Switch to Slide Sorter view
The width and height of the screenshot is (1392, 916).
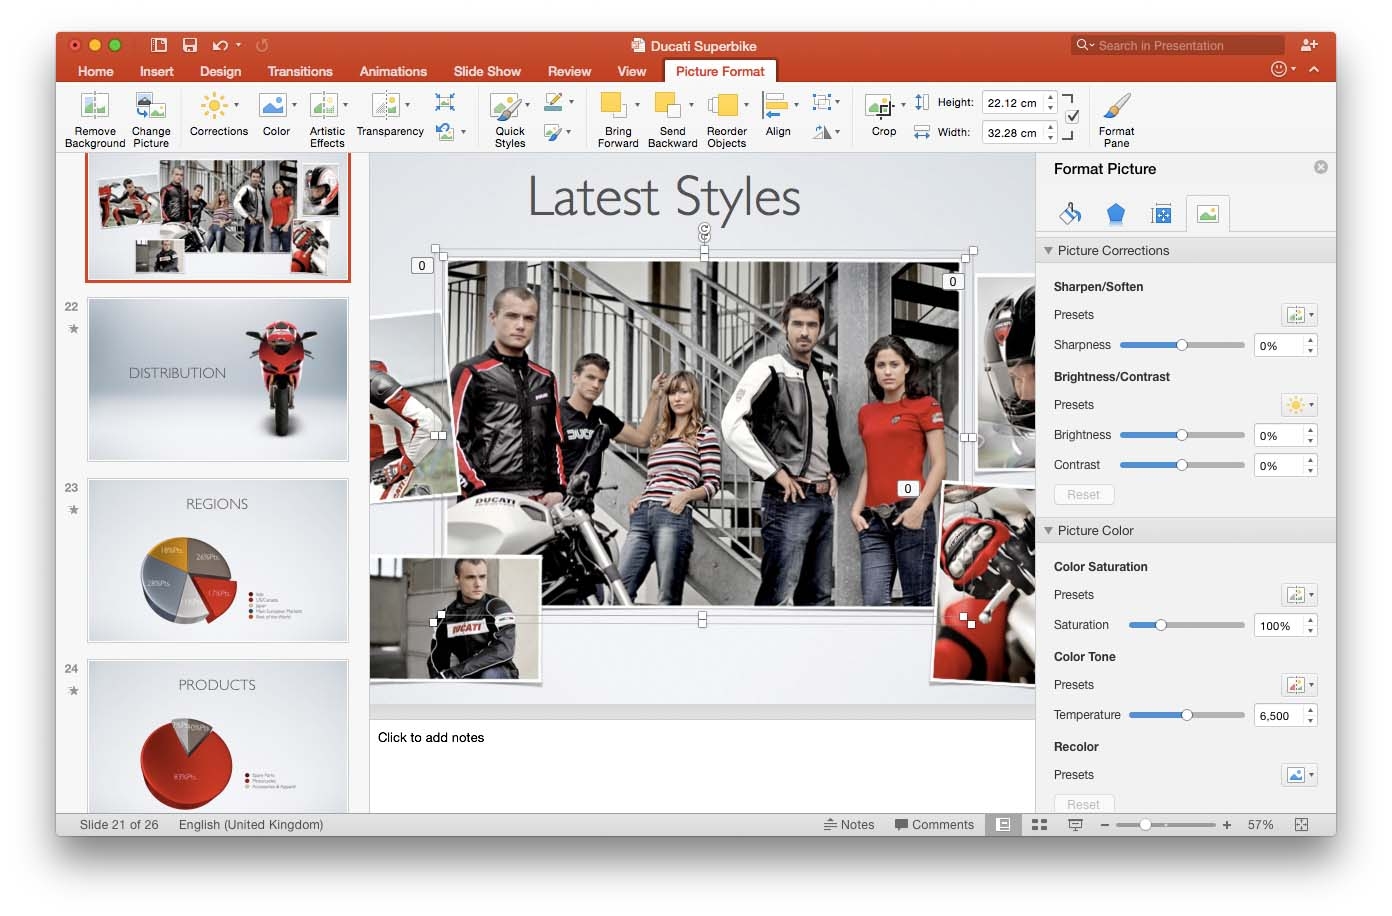[1039, 825]
